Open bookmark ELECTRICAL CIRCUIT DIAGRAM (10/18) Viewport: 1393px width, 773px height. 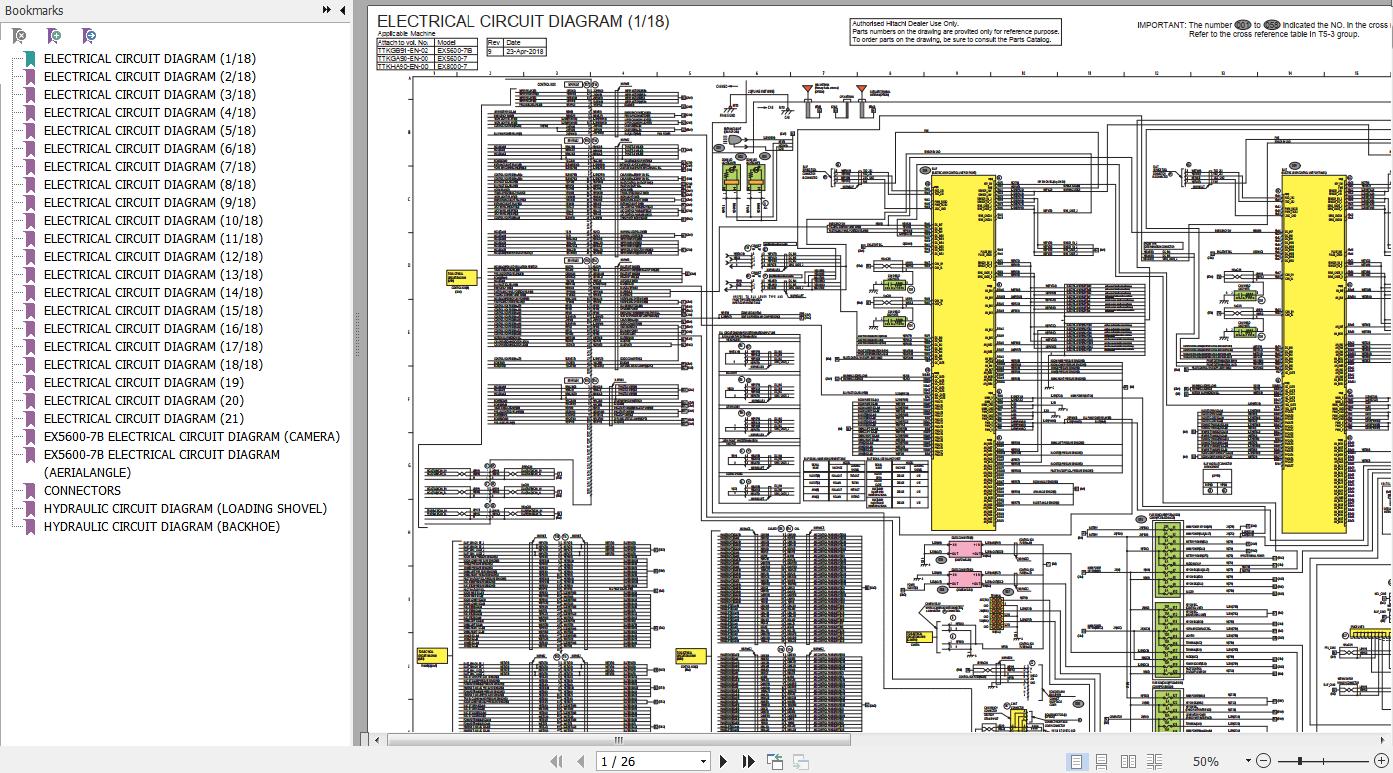[153, 221]
